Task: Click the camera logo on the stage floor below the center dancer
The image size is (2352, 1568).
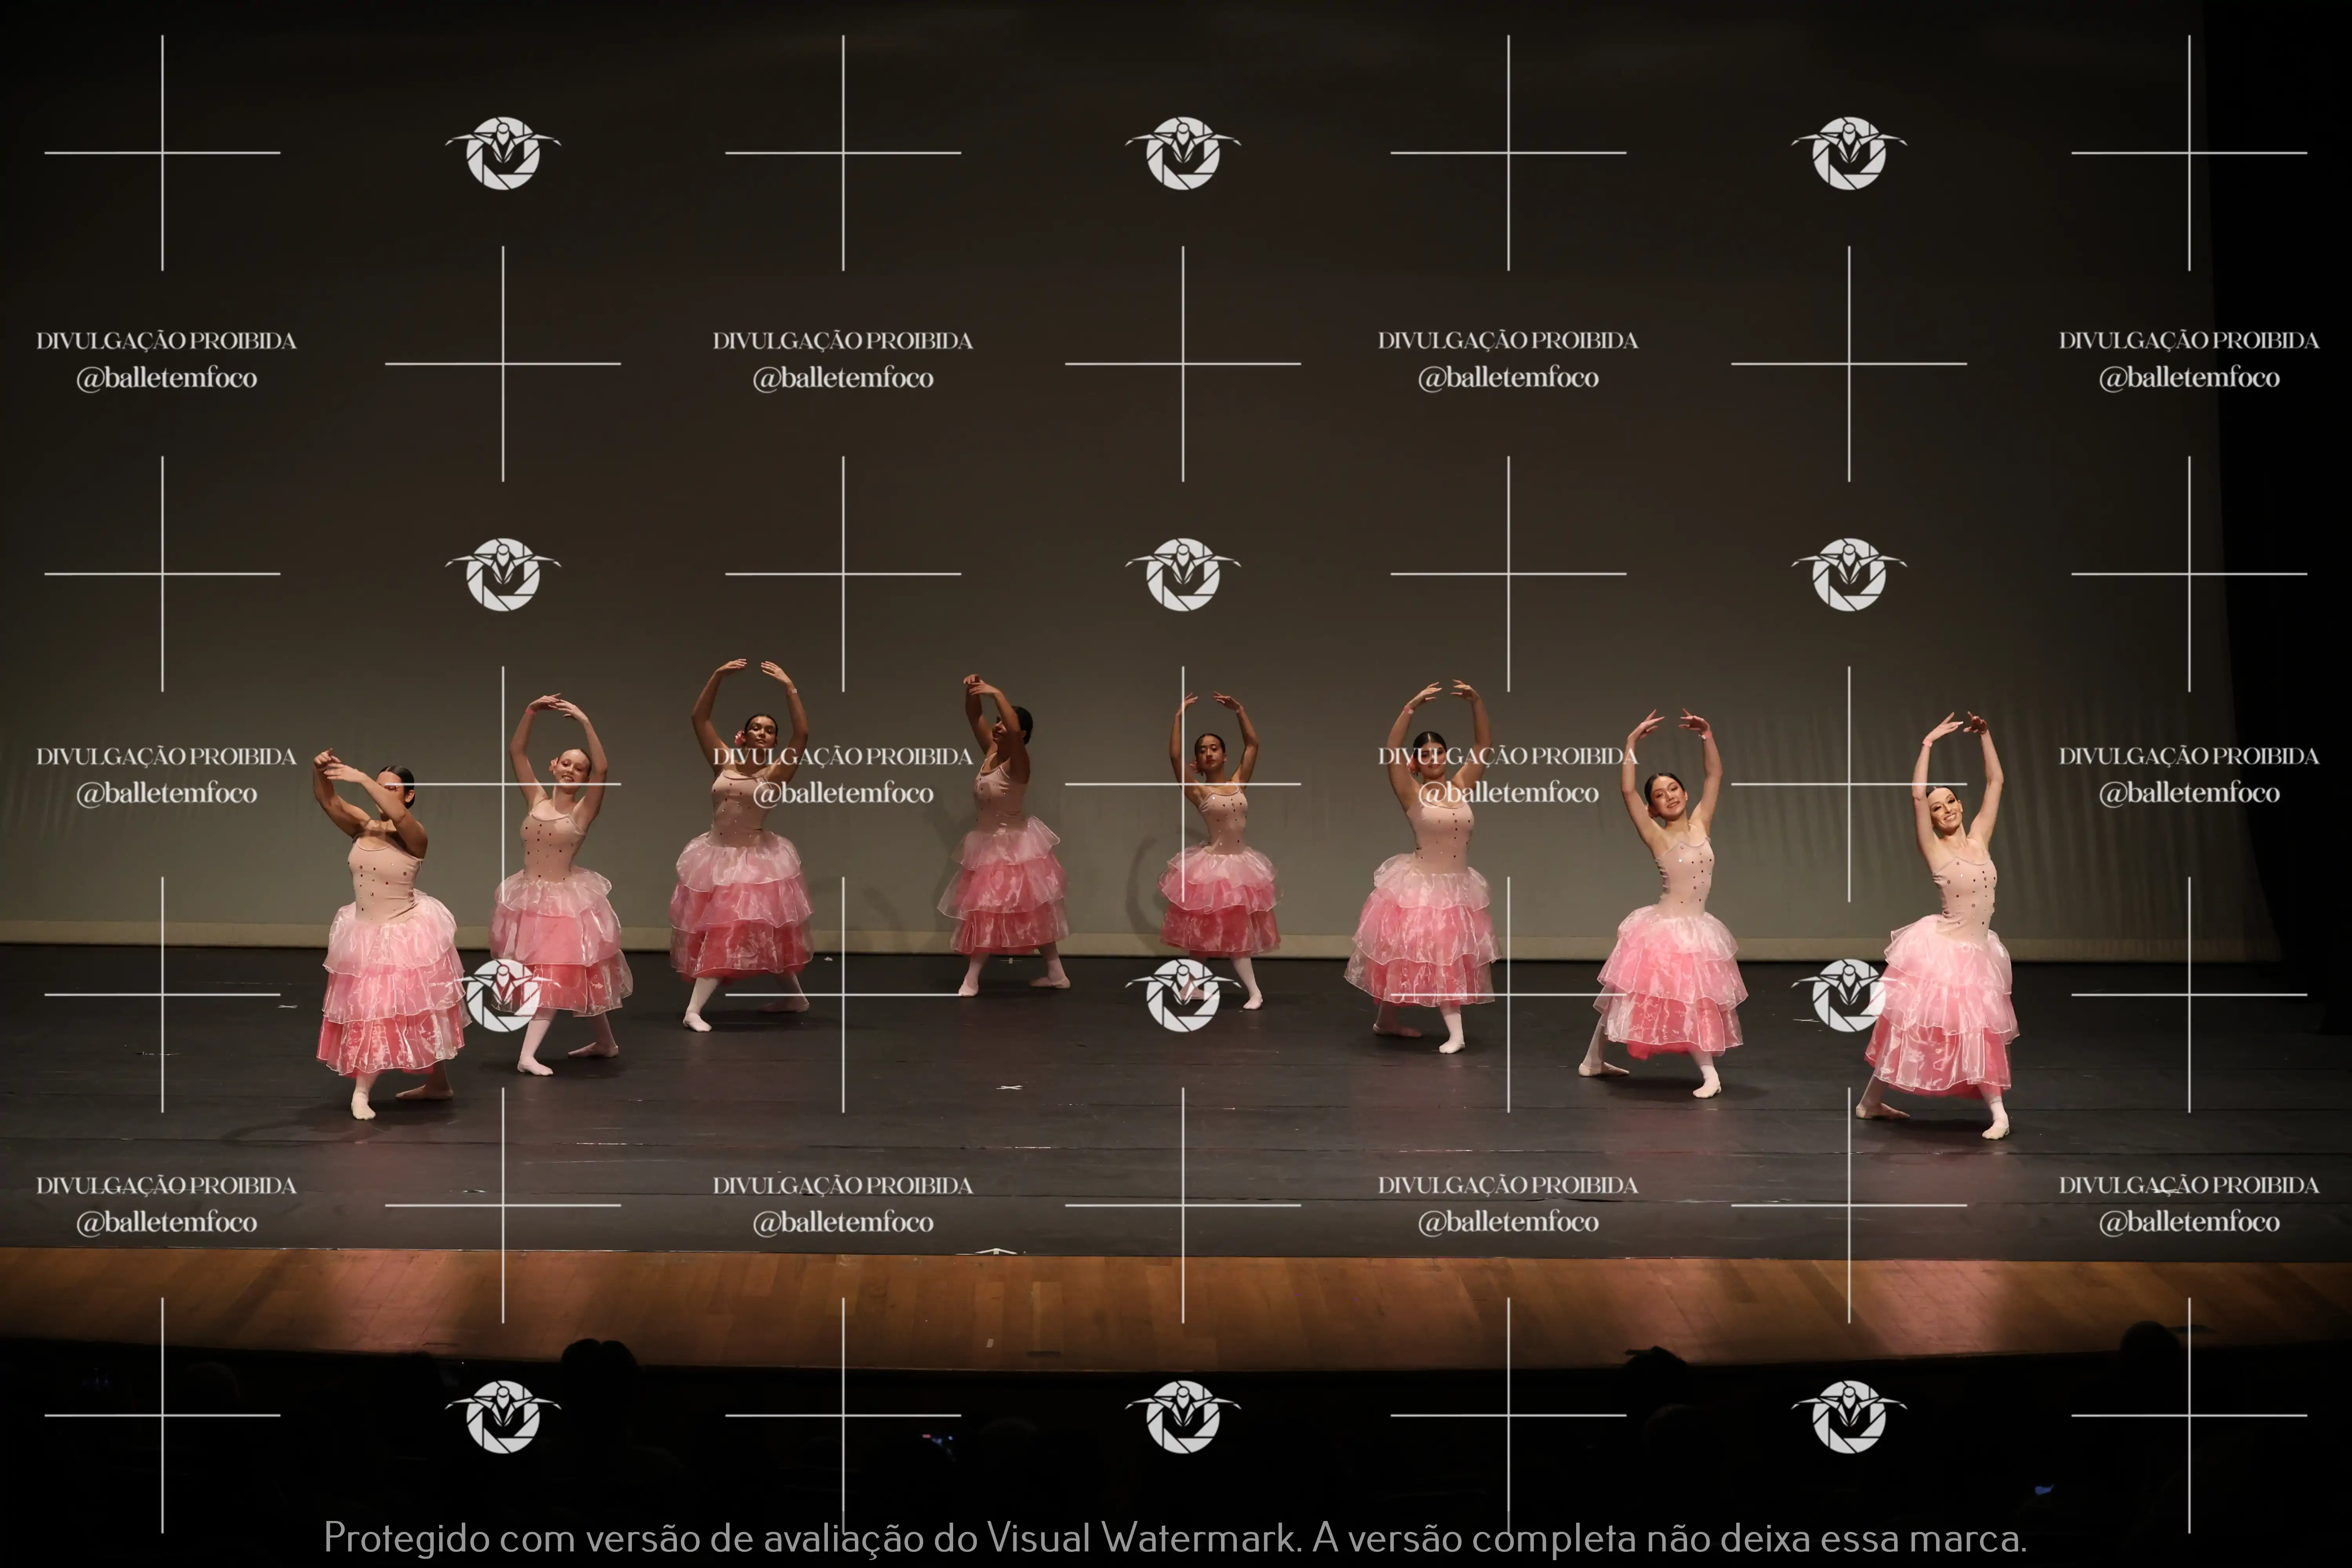Action: (x=1183, y=995)
